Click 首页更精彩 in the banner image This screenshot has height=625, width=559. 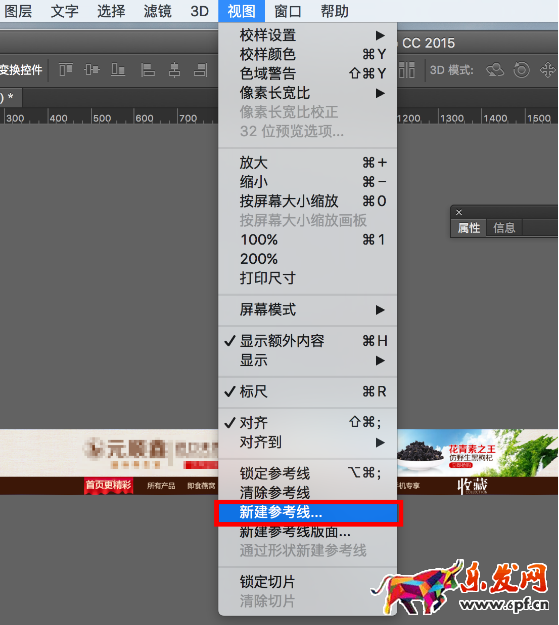108,485
